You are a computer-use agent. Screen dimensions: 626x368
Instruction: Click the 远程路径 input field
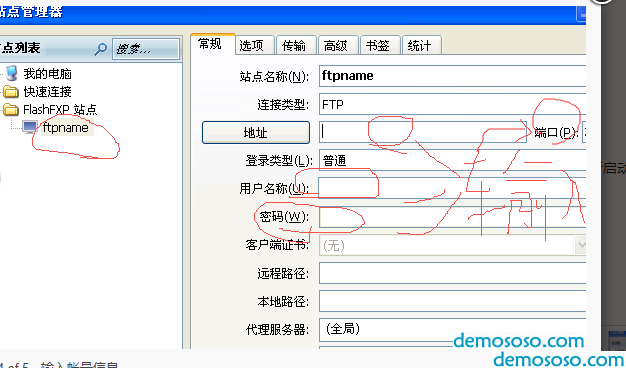point(452,273)
